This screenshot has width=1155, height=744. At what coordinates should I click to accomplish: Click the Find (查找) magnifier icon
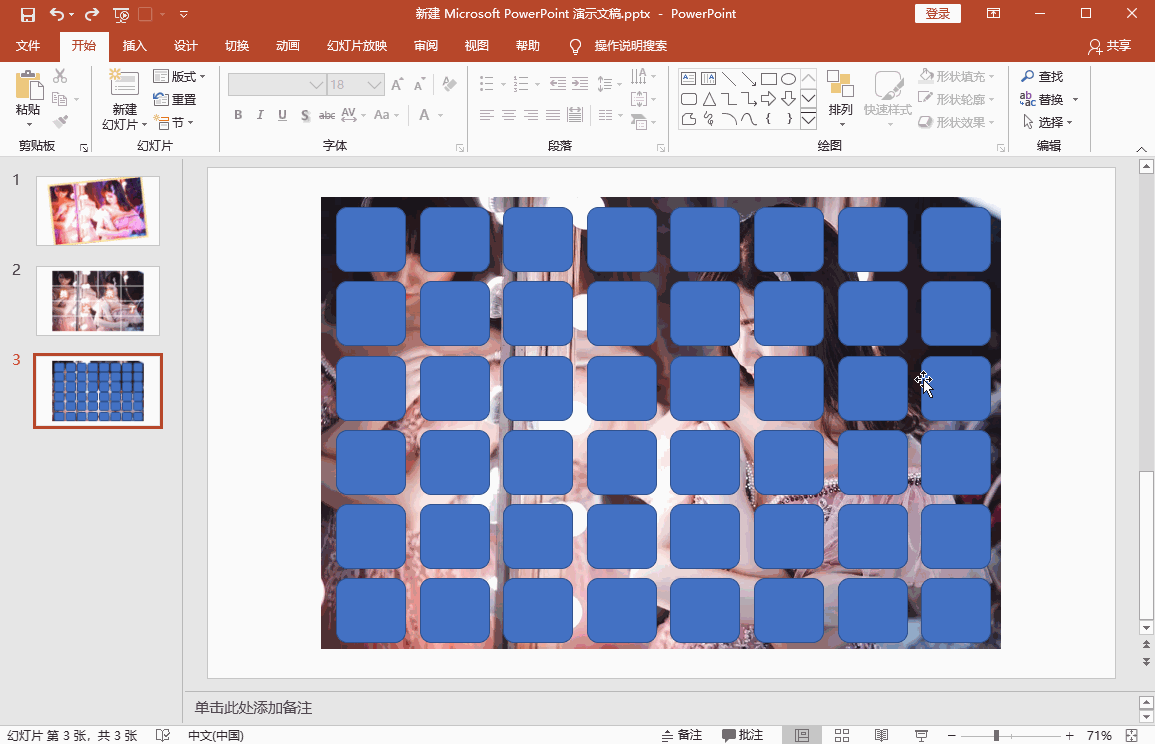[1028, 77]
